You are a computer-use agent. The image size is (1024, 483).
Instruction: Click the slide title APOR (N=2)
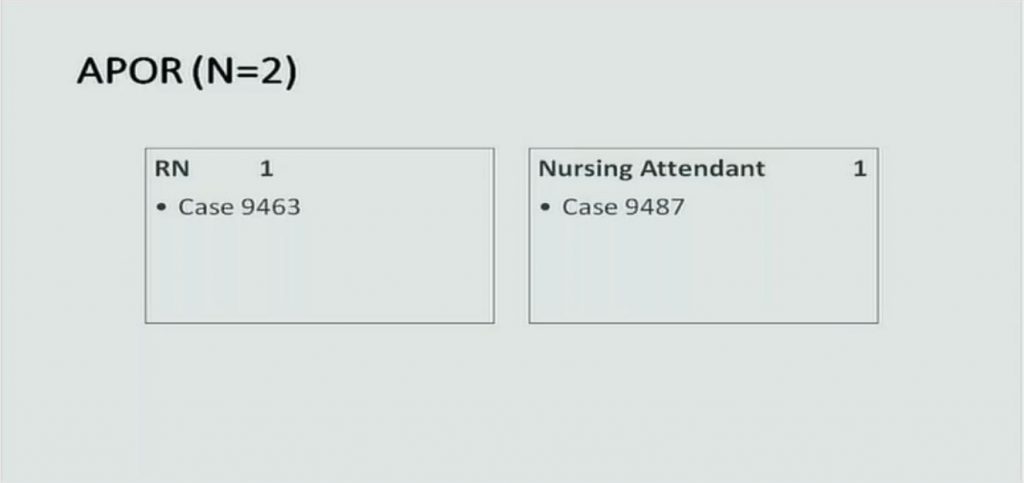(187, 71)
